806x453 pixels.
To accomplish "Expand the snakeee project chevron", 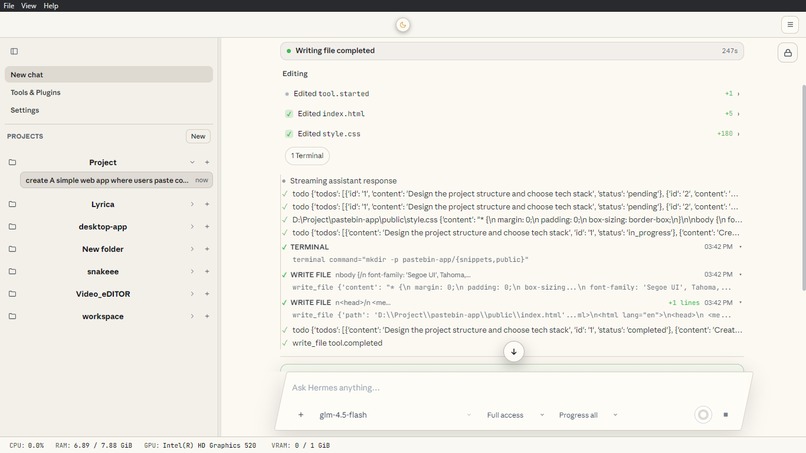I will (192, 271).
